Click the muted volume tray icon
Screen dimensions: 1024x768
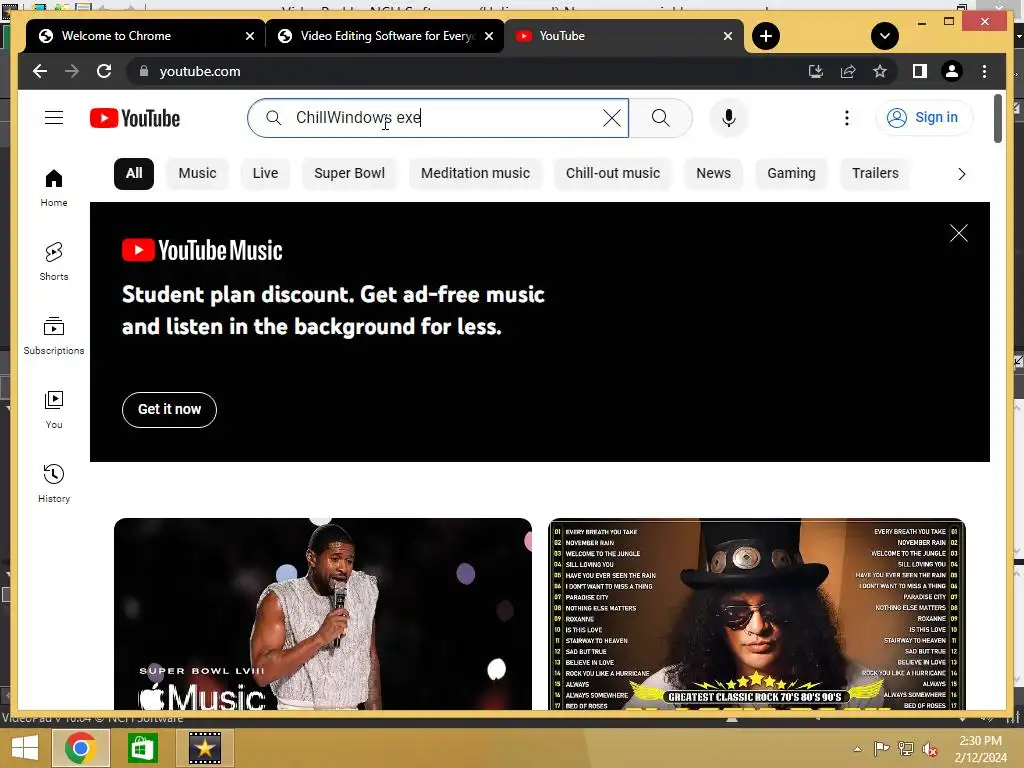point(929,749)
